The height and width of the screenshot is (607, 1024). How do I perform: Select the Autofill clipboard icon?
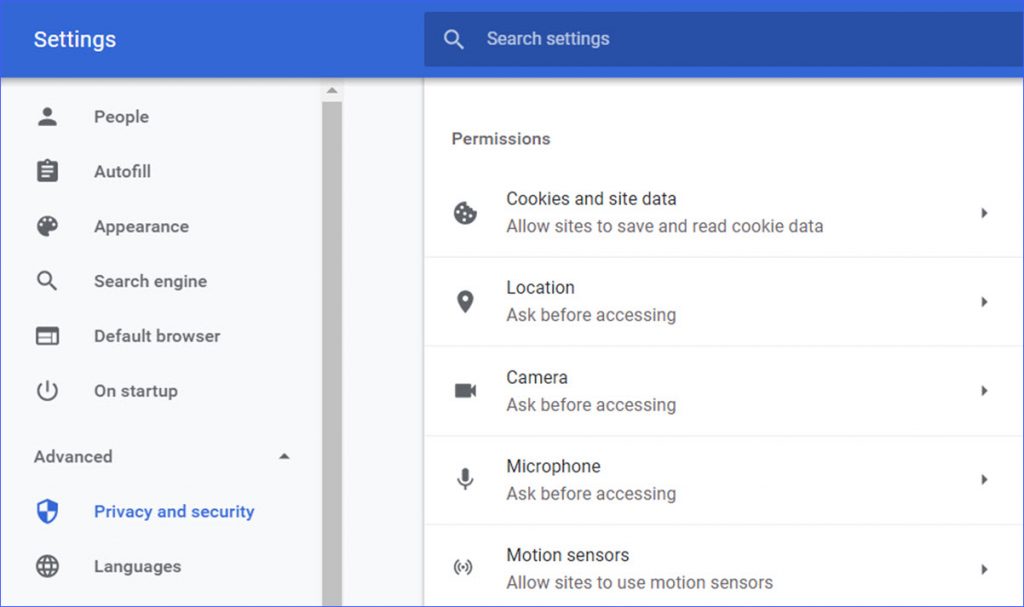point(47,171)
